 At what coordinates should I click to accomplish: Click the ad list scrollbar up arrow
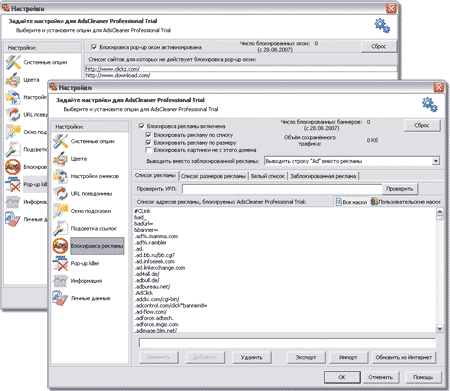tap(440, 211)
